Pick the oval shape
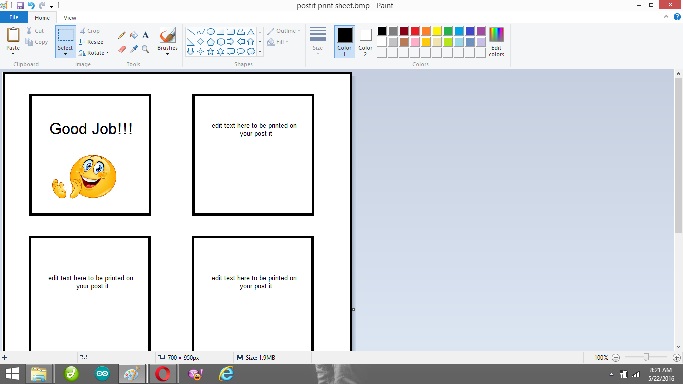Viewport: 683px width, 384px height. coord(211,31)
